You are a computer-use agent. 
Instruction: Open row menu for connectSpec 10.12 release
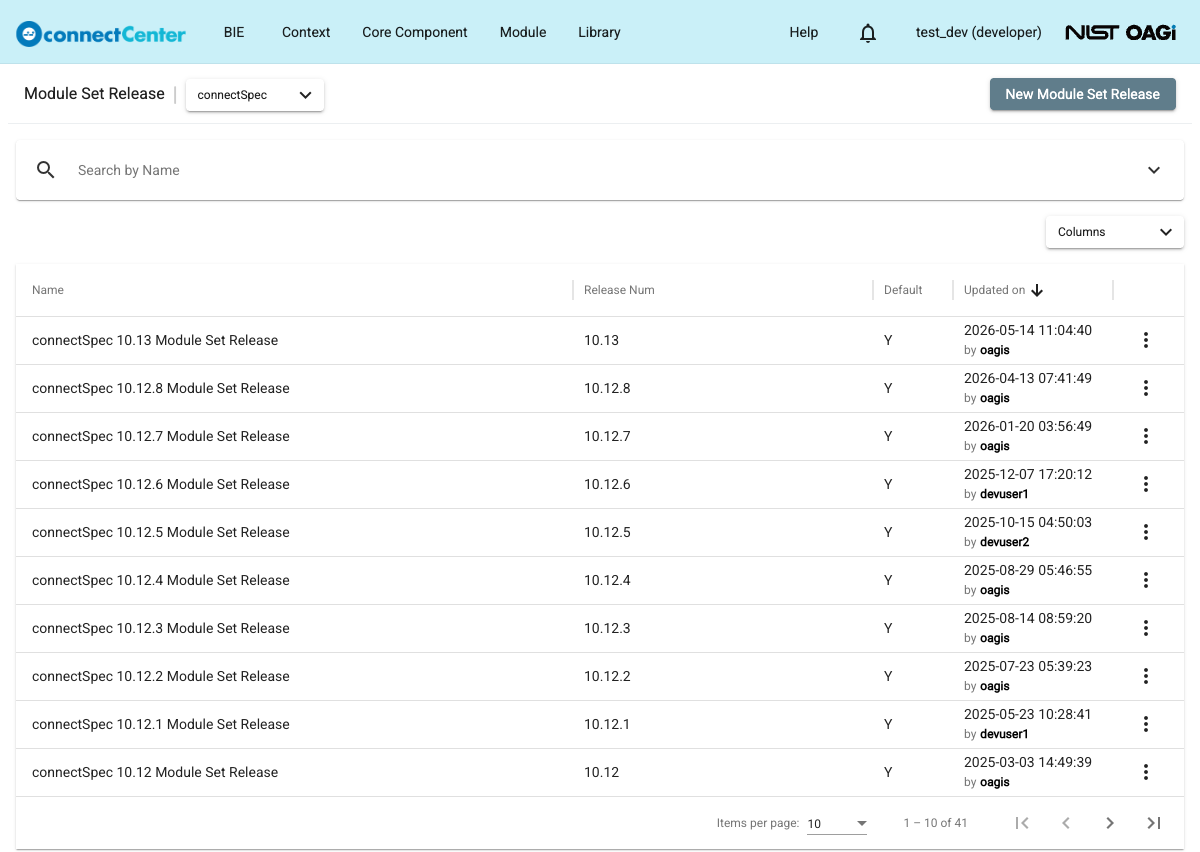(1146, 772)
